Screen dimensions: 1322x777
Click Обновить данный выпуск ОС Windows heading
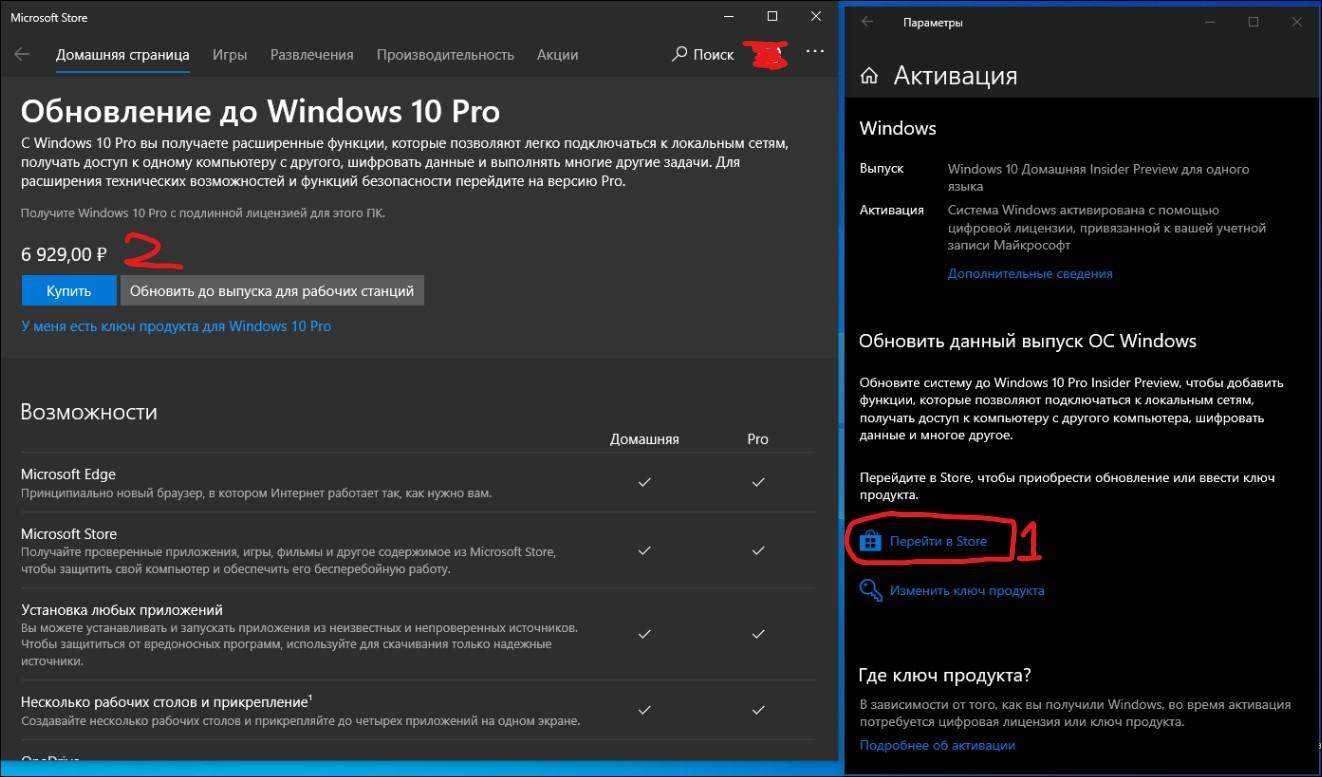coord(1028,341)
